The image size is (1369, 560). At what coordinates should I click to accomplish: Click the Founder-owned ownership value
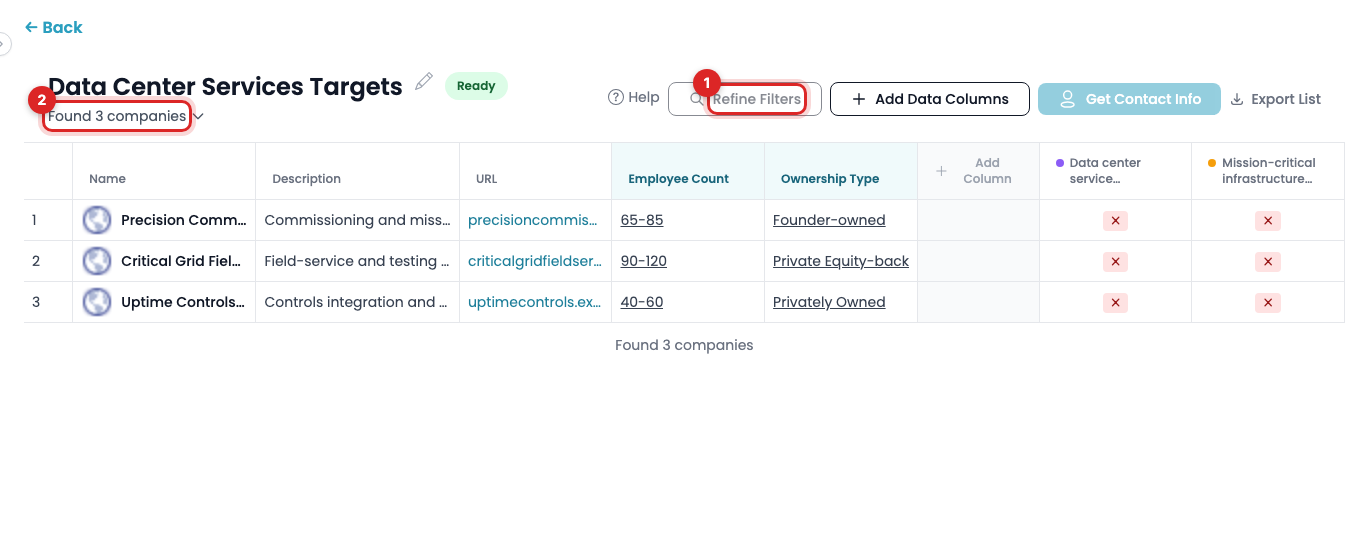coord(829,220)
